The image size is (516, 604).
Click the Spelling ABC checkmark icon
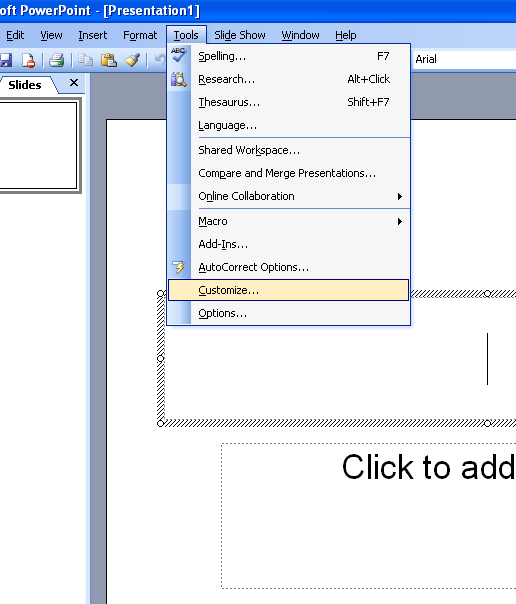pos(179,55)
